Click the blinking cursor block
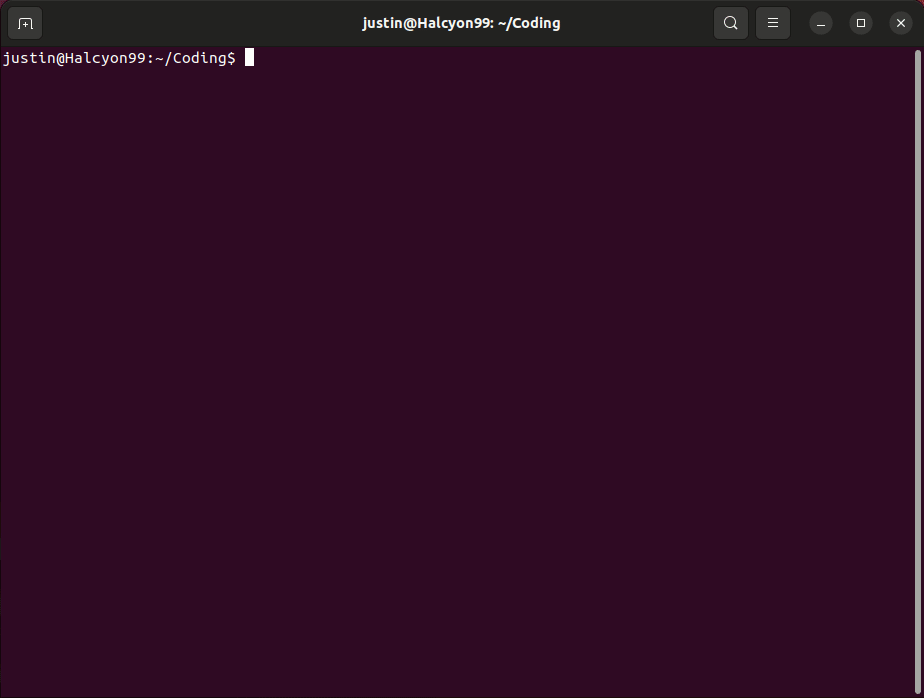Viewport: 924px width, 698px height. point(249,58)
